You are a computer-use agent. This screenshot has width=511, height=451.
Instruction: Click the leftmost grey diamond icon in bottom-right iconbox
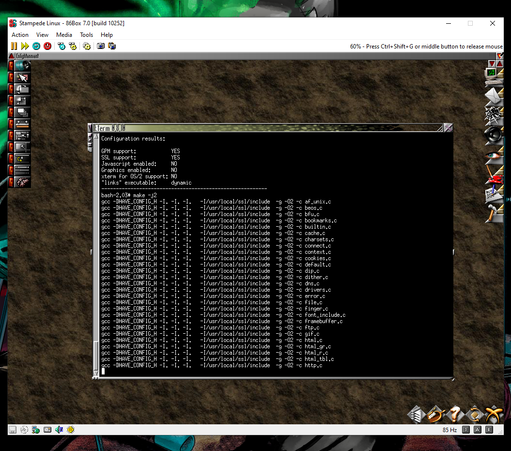coord(416,414)
